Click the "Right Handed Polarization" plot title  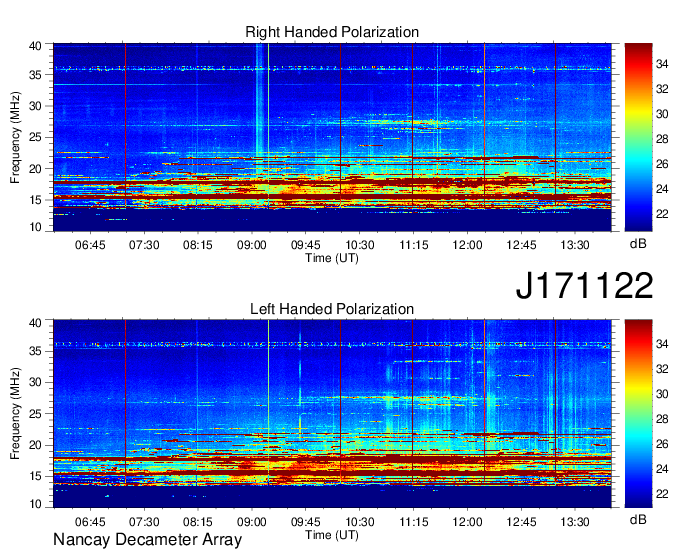click(x=332, y=32)
